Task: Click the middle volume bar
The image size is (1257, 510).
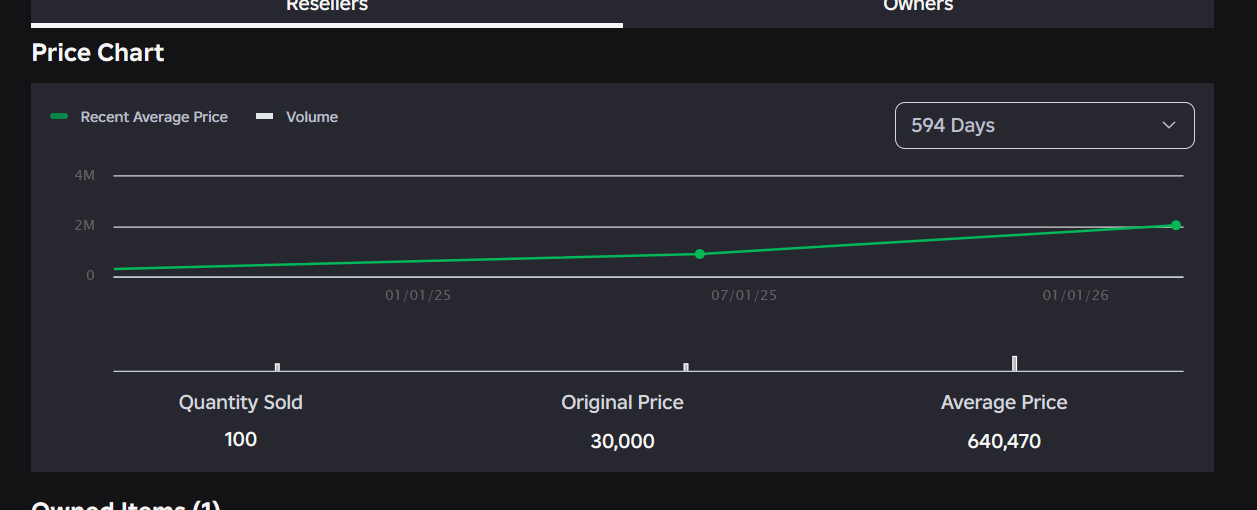Action: [x=686, y=367]
